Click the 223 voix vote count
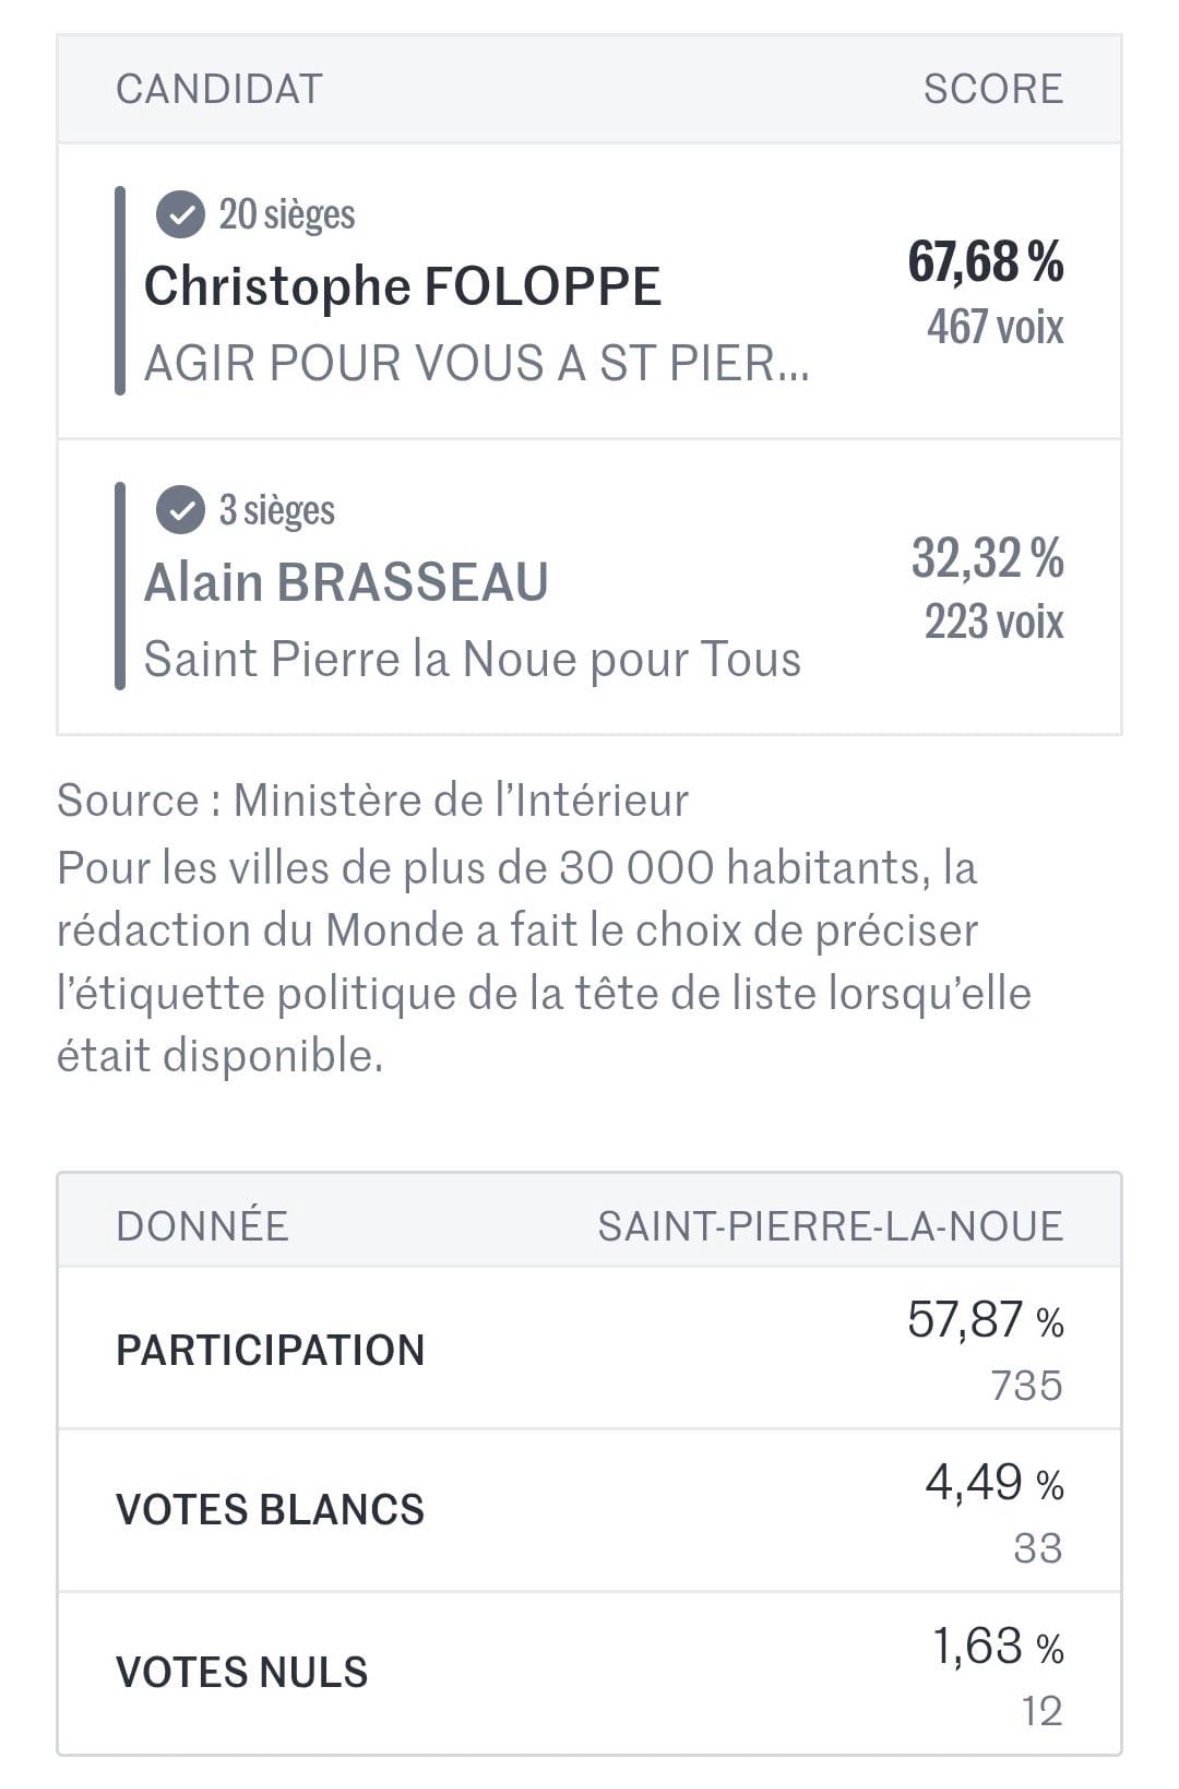The image size is (1179, 1789). (x=993, y=622)
